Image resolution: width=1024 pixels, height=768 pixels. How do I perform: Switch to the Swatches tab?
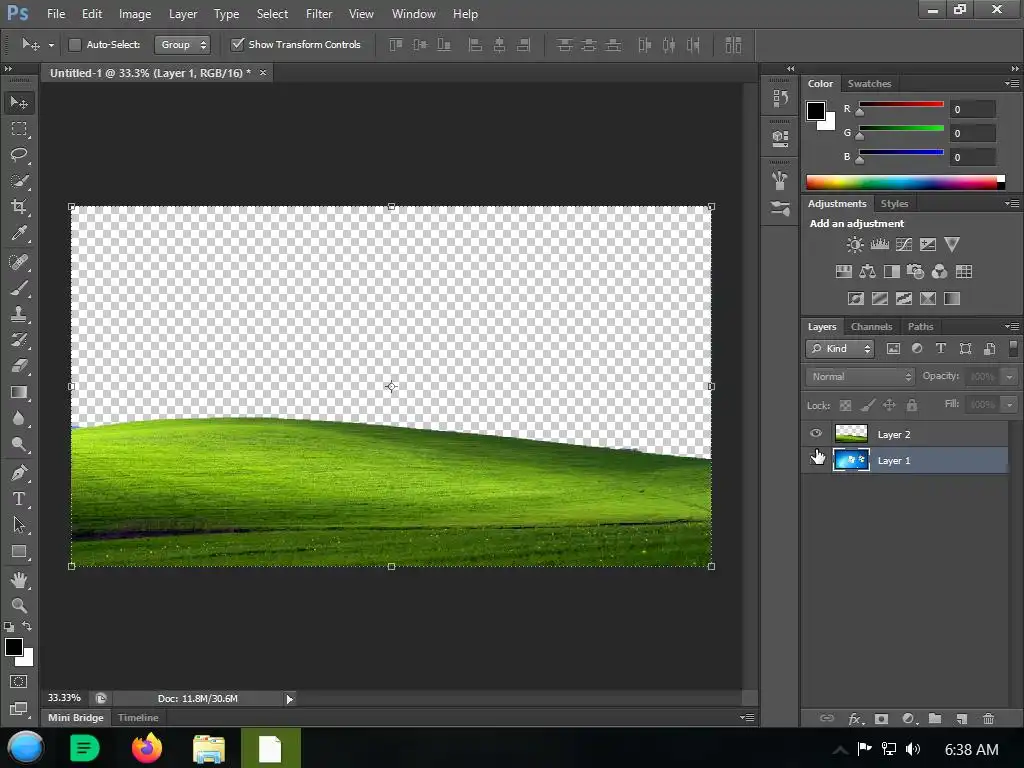tap(869, 84)
